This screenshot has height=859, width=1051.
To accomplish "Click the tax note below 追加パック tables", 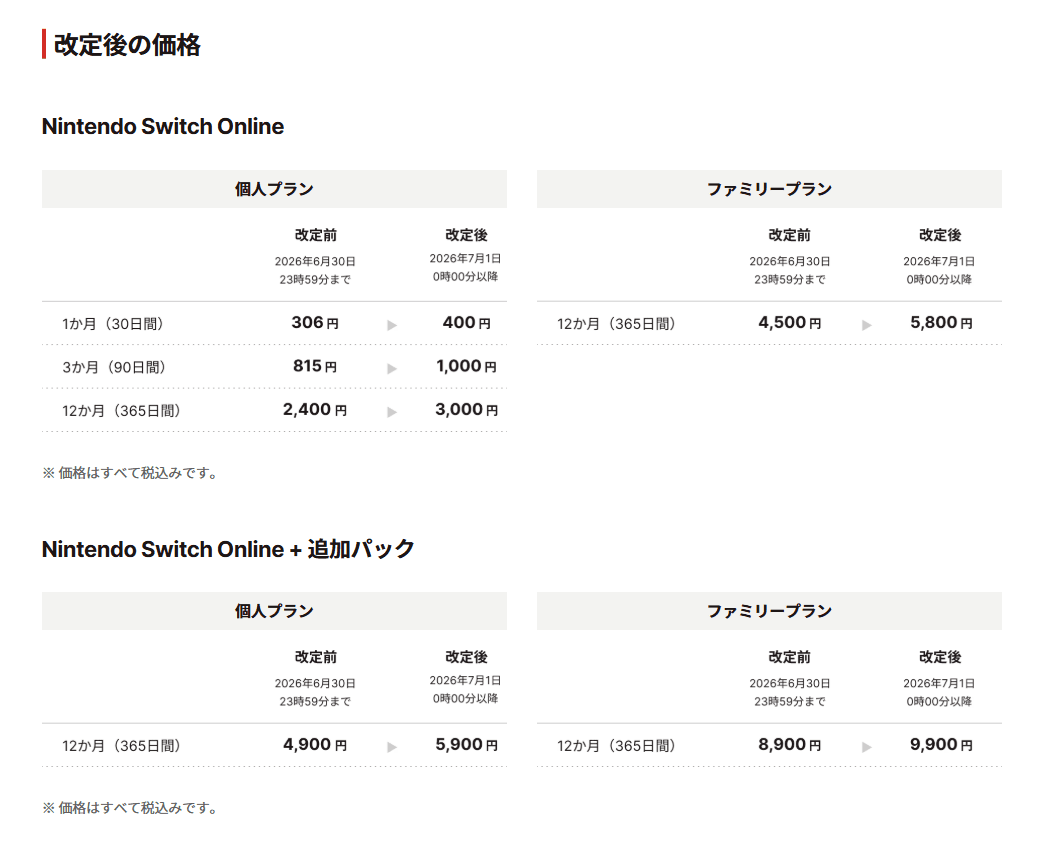I will pos(130,808).
